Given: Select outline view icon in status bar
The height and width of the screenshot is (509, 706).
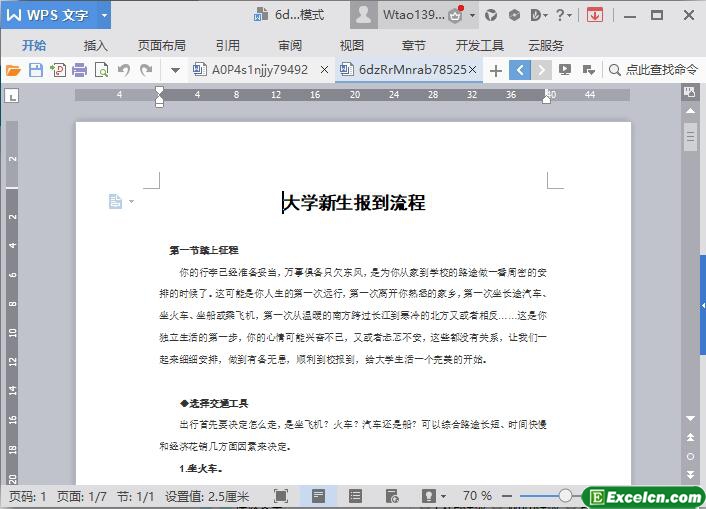Looking at the screenshot, I should [355, 496].
